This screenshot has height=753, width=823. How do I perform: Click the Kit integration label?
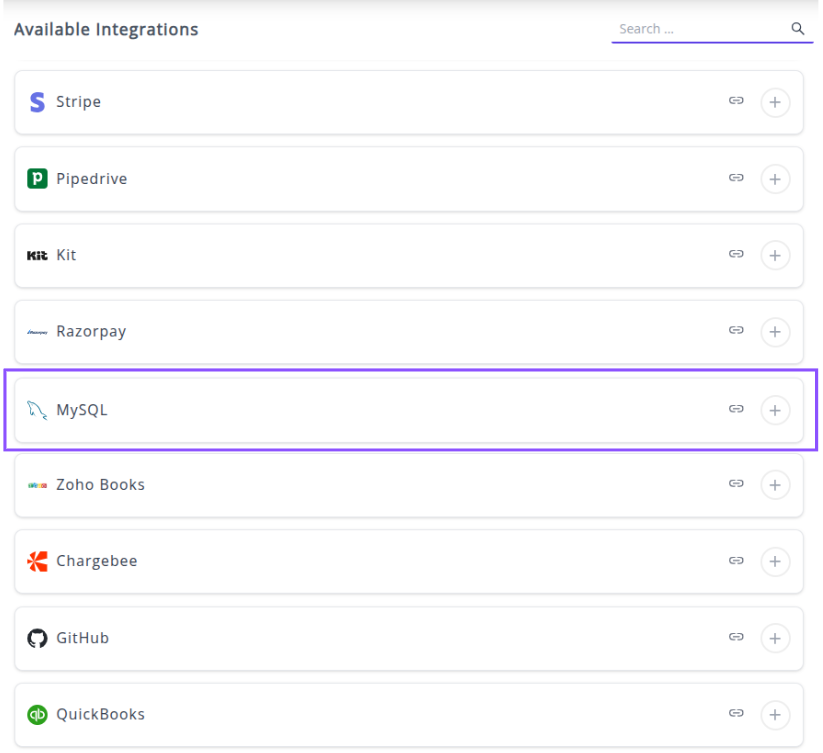tap(66, 255)
